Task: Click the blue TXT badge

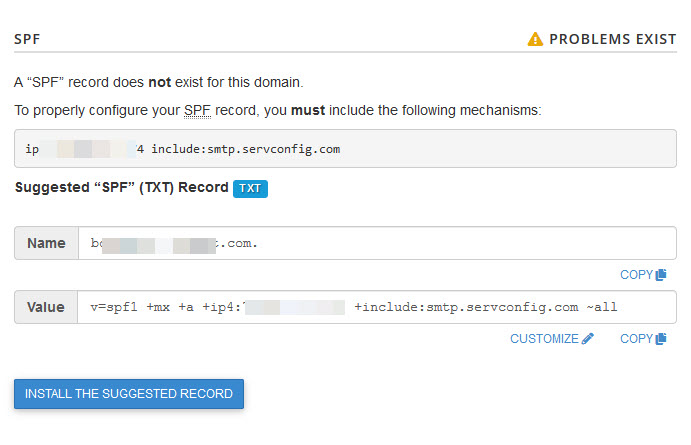Action: (x=250, y=188)
